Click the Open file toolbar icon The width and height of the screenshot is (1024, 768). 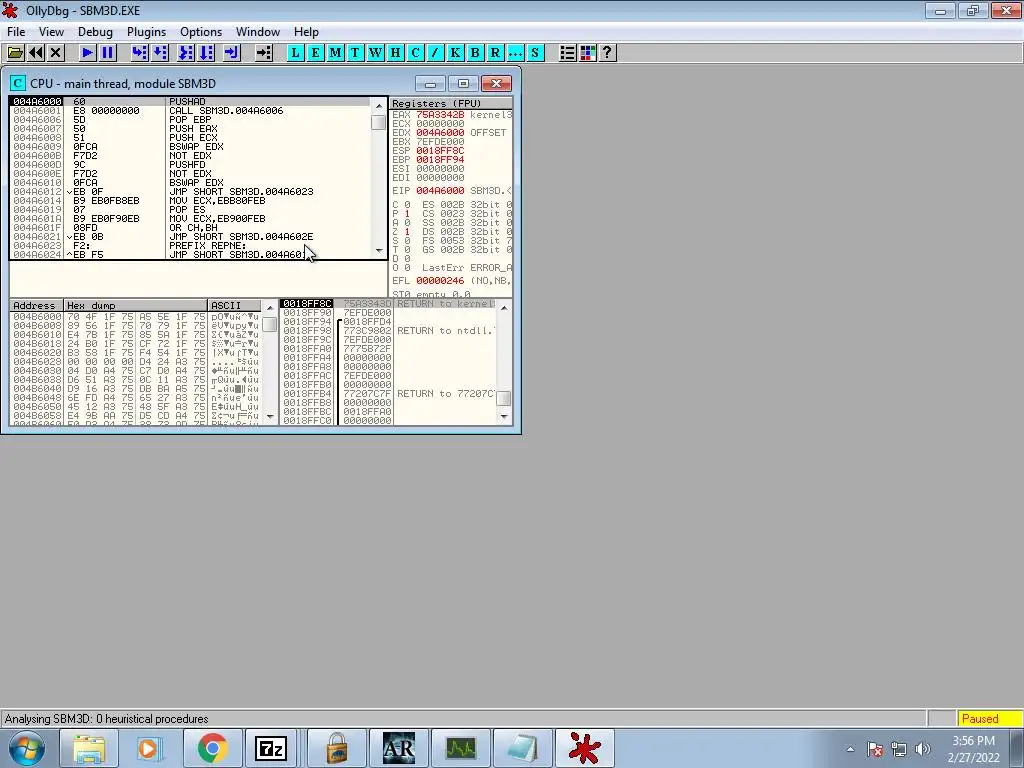coord(16,53)
